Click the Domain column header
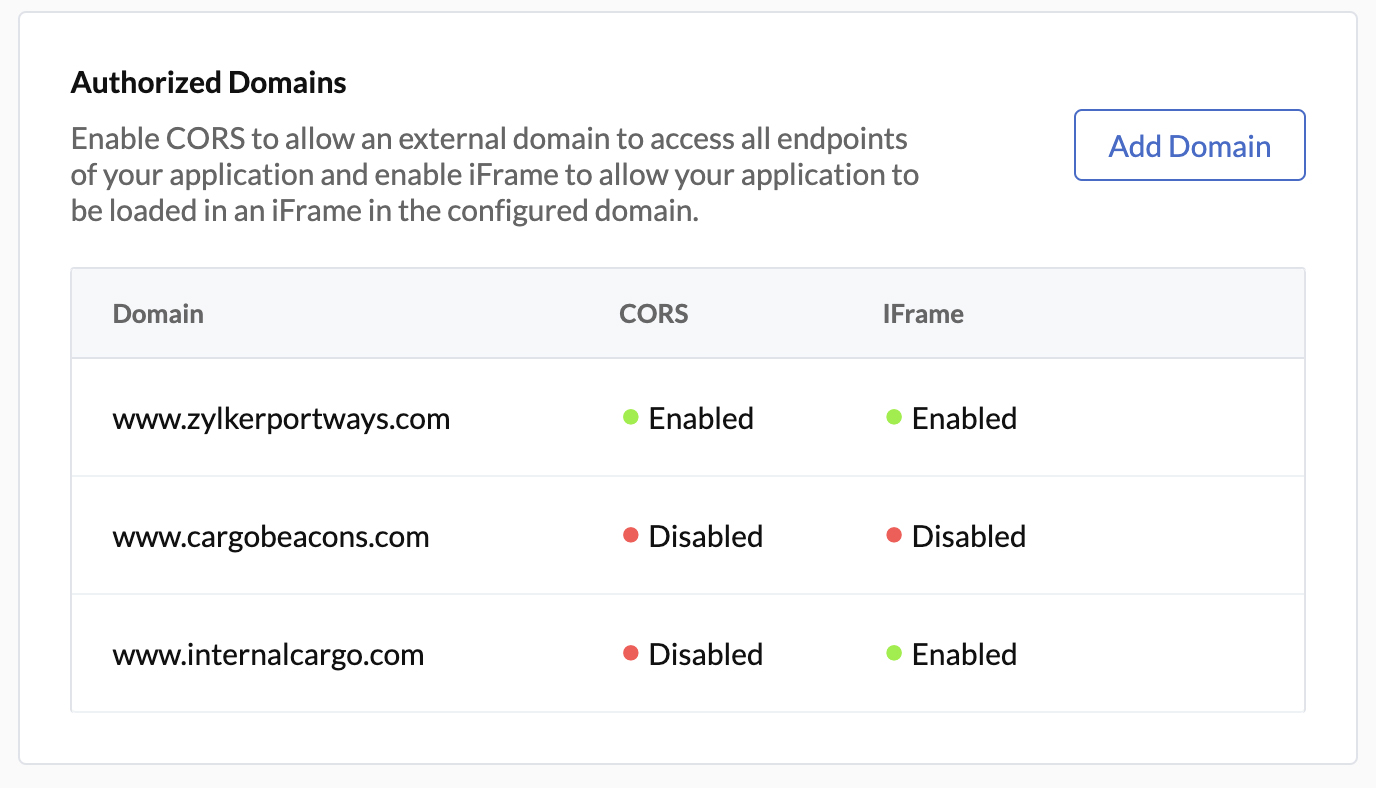The height and width of the screenshot is (788, 1376). coord(157,313)
